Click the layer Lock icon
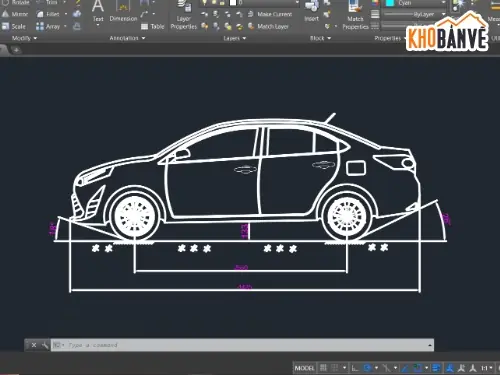The height and width of the screenshot is (375, 500). (x=239, y=14)
